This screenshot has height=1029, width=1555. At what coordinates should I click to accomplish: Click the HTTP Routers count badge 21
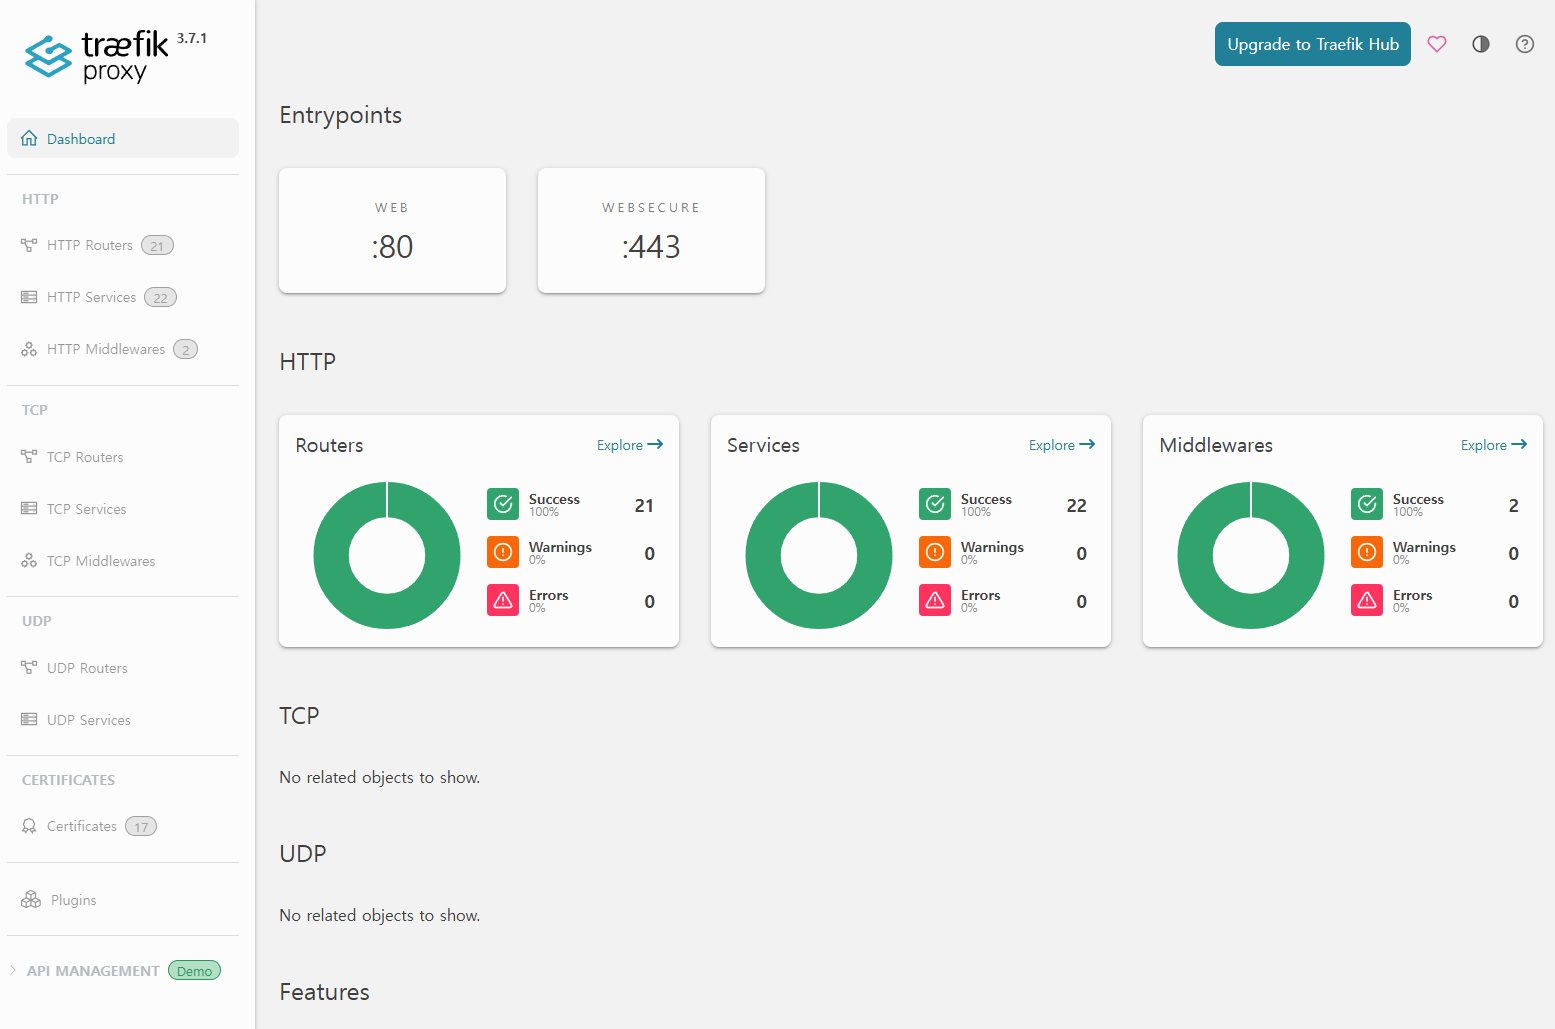[157, 245]
